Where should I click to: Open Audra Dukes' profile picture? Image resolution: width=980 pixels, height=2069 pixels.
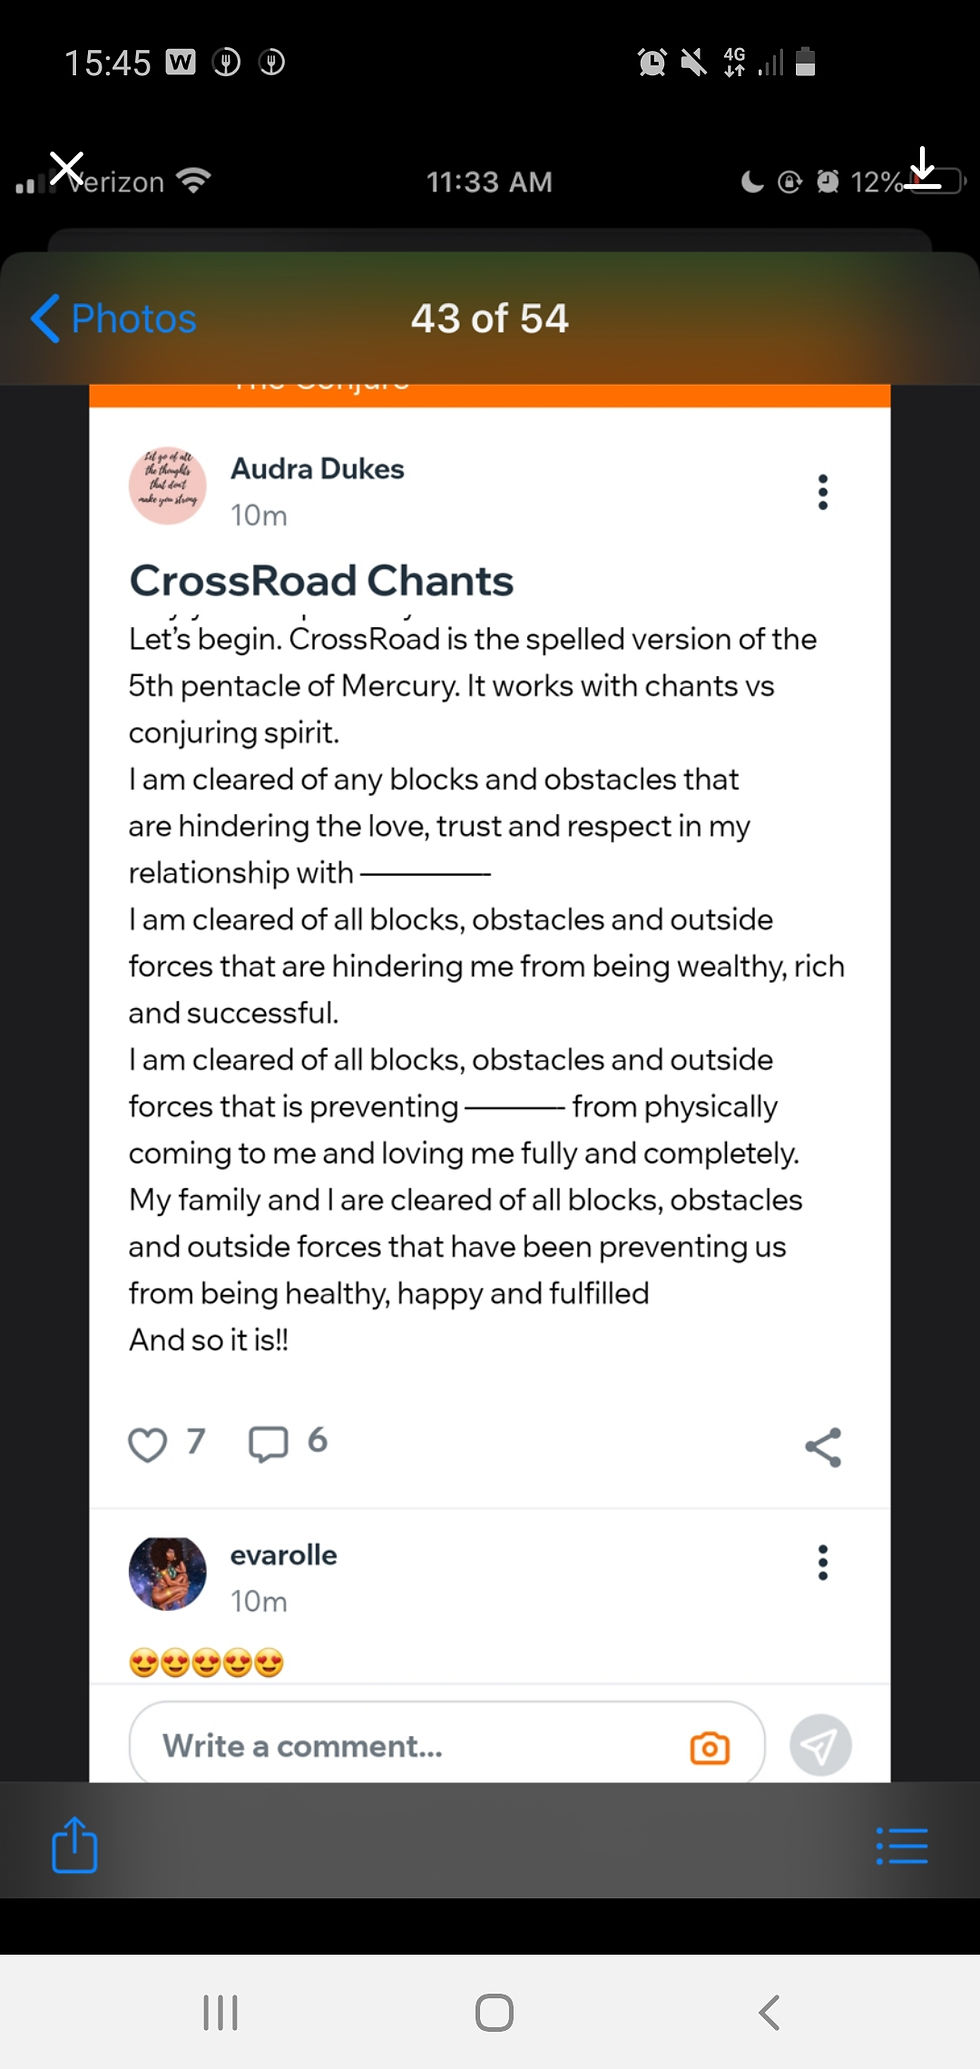(x=168, y=486)
